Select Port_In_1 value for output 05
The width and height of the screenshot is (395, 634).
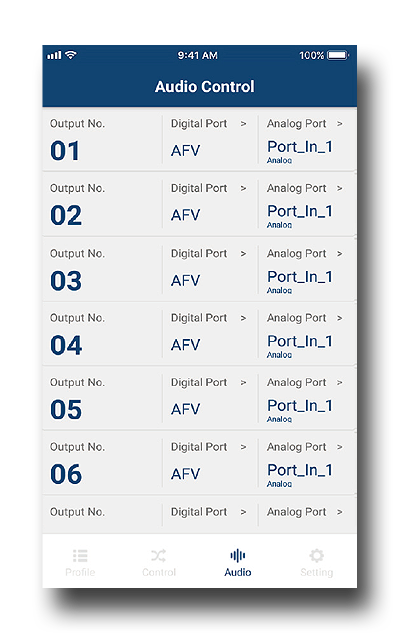point(300,406)
